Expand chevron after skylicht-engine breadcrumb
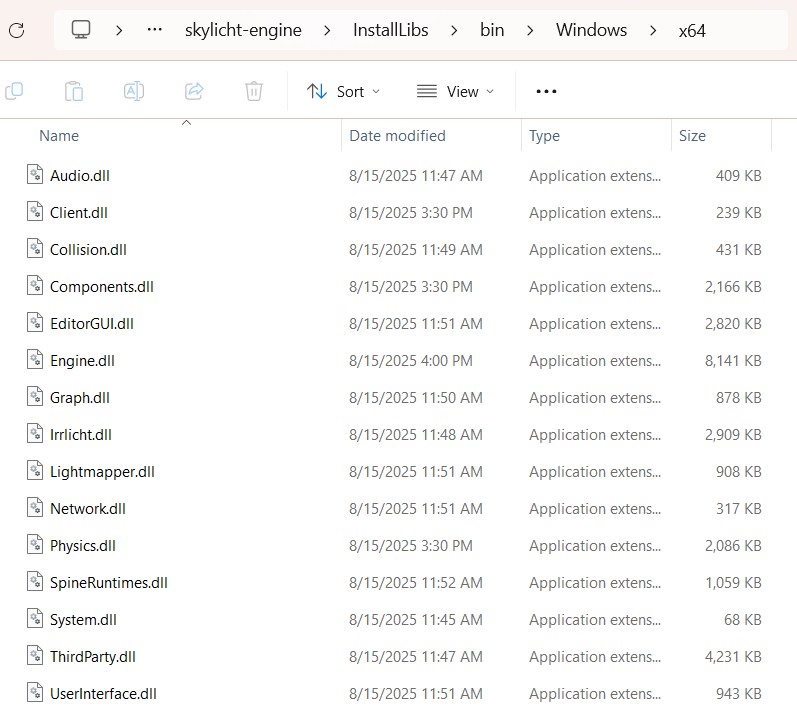797x716 pixels. [327, 30]
